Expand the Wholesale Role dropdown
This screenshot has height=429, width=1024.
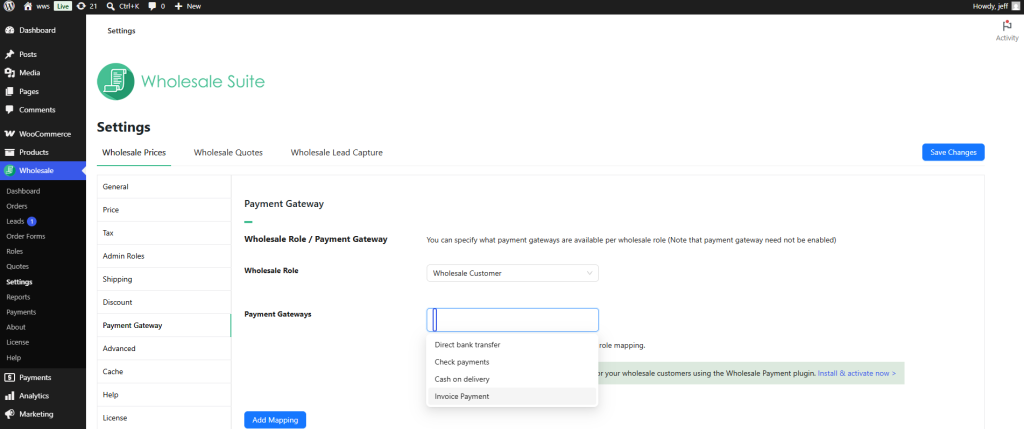512,273
